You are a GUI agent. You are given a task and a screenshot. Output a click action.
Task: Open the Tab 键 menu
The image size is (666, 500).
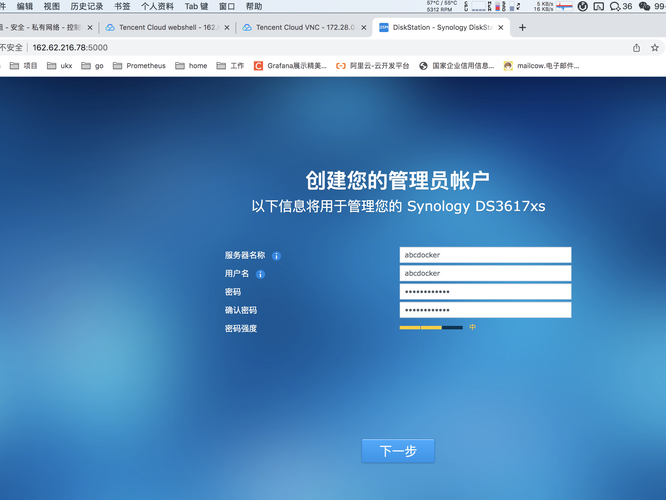coord(196,6)
